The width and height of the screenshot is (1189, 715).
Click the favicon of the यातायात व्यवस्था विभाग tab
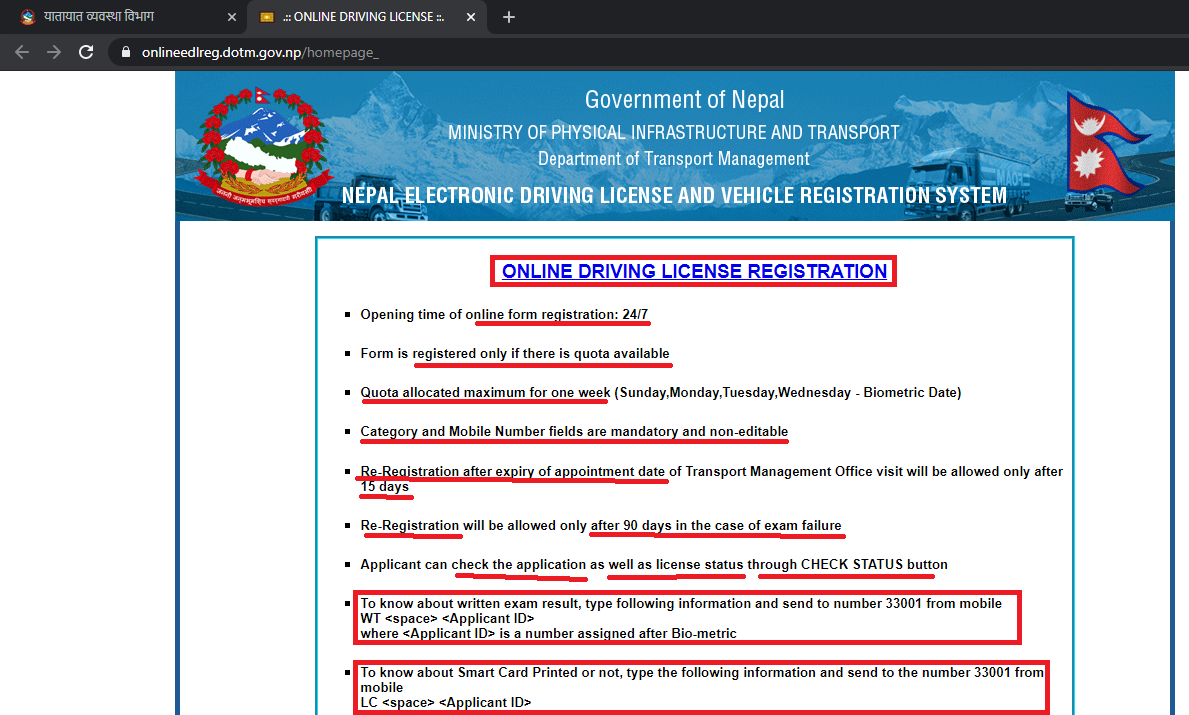(x=28, y=16)
